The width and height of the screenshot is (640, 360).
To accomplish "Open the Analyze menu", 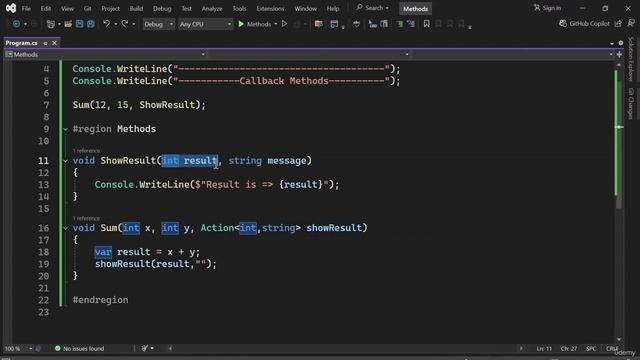I will point(212,9).
